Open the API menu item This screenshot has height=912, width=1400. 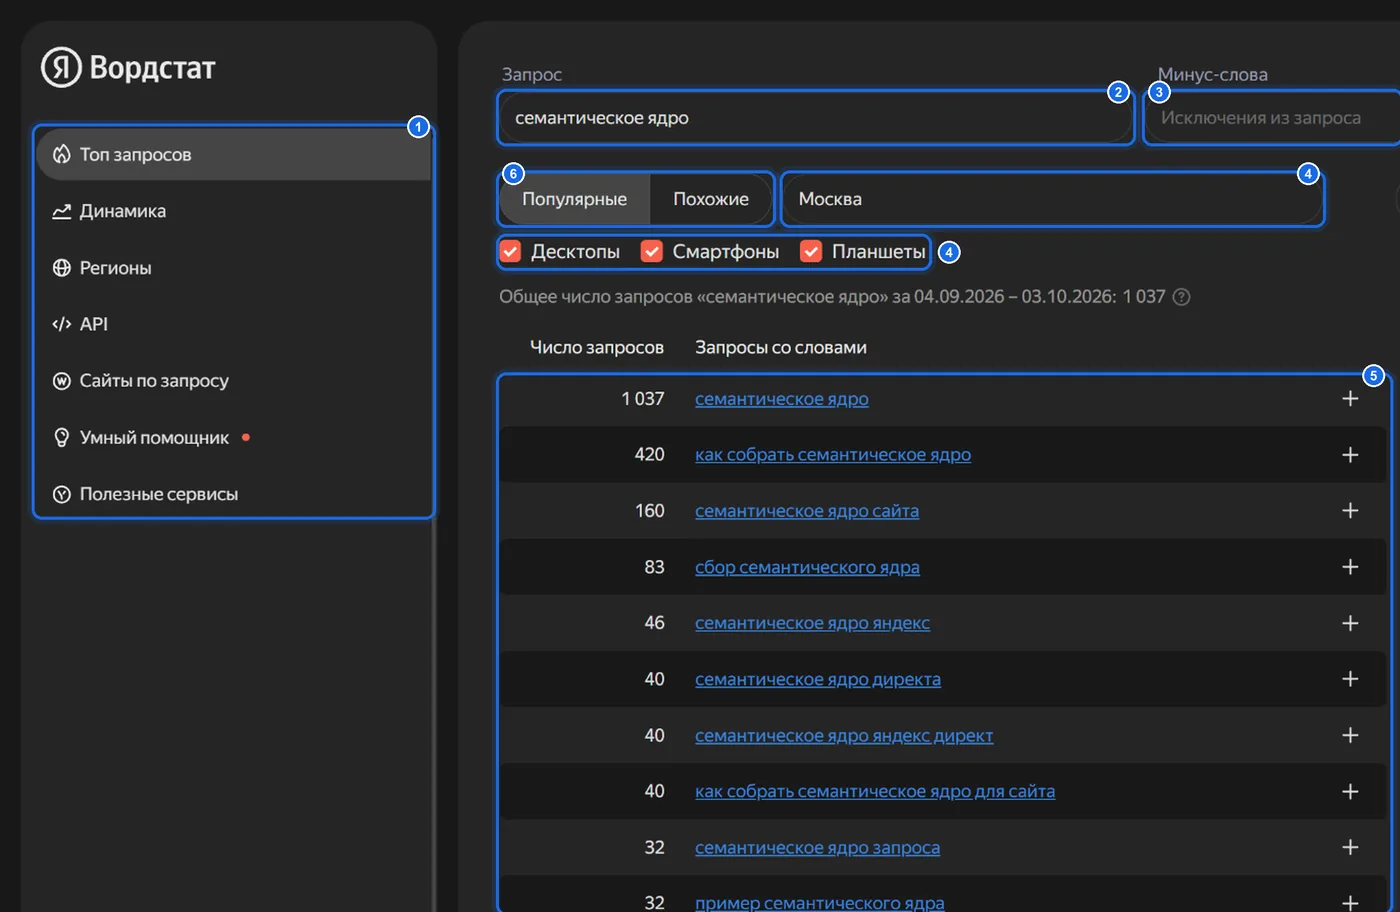click(234, 324)
